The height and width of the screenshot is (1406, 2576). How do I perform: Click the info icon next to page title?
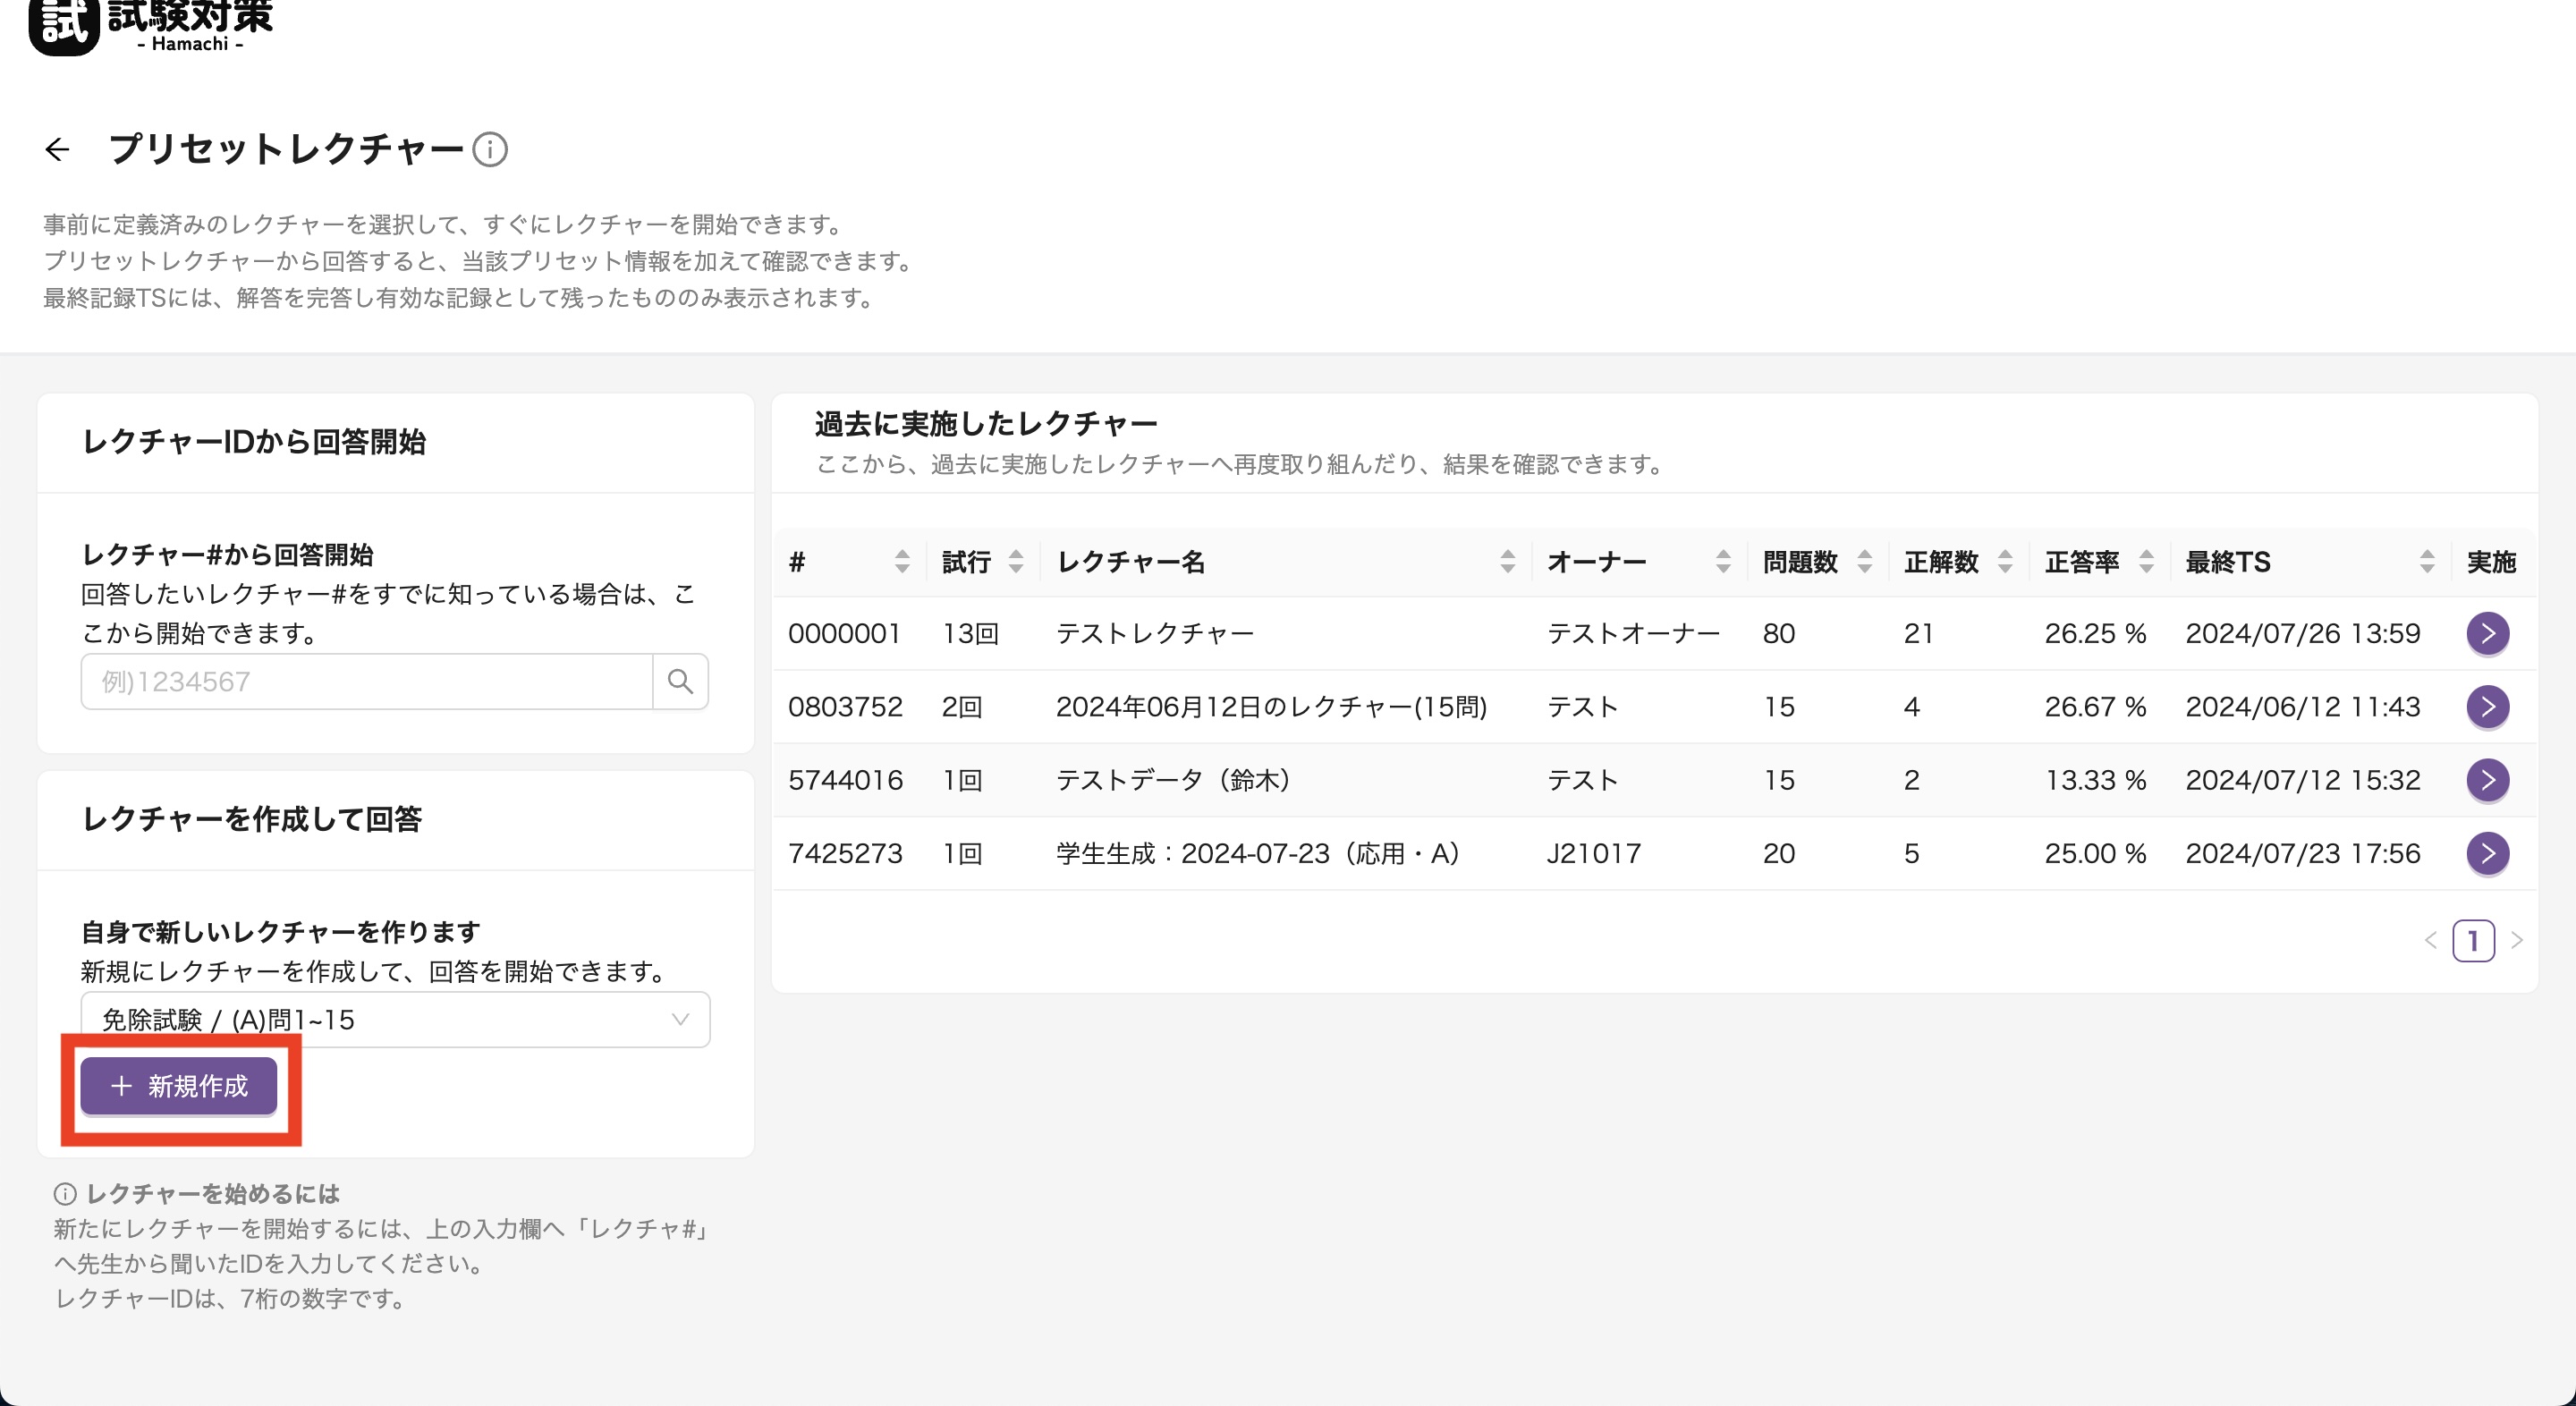point(490,150)
